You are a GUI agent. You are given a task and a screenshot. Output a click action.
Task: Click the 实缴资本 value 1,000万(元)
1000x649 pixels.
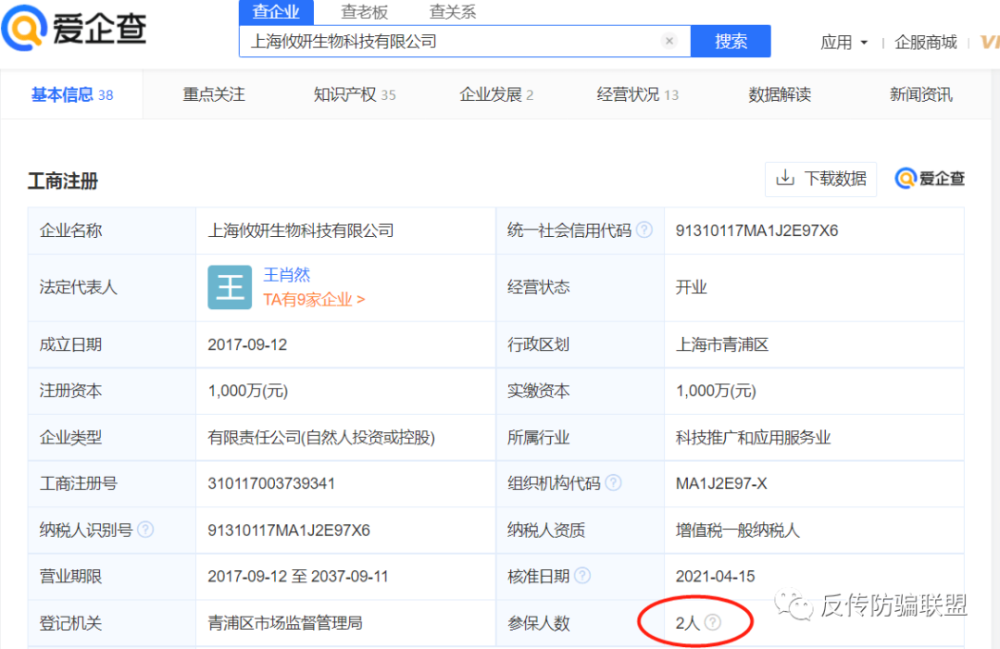(x=716, y=391)
